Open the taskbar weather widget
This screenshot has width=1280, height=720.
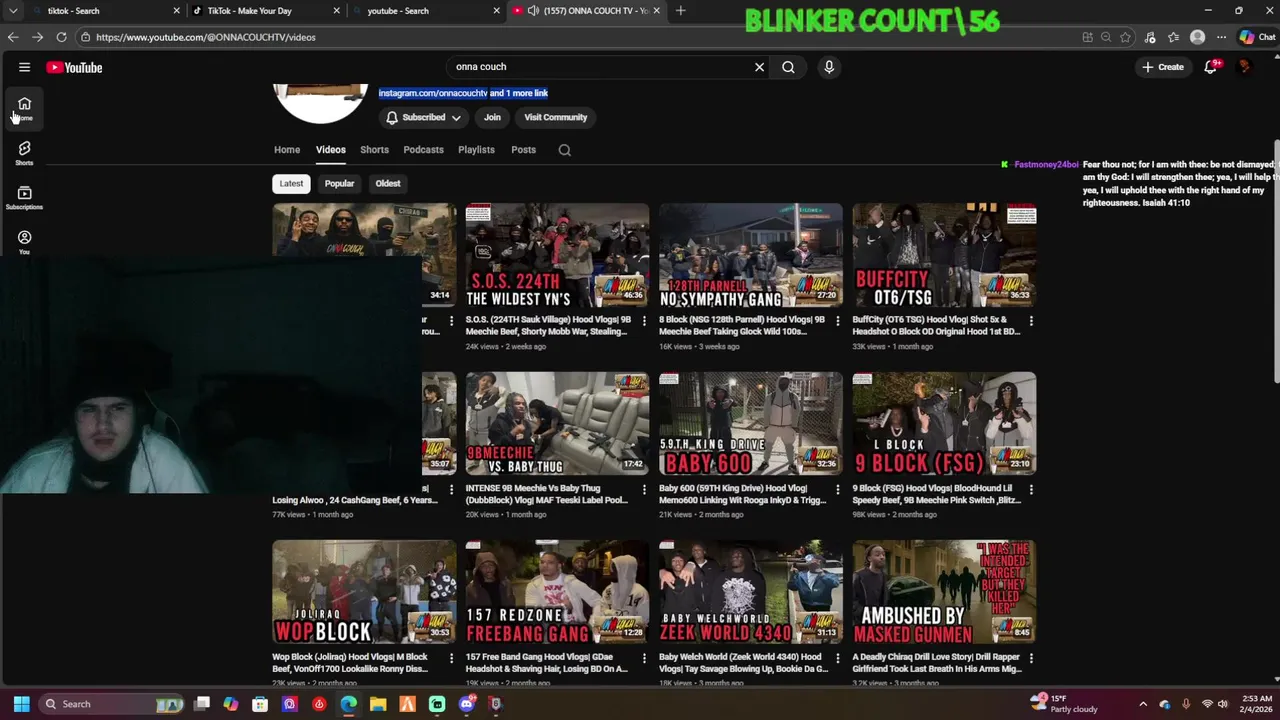point(1065,704)
